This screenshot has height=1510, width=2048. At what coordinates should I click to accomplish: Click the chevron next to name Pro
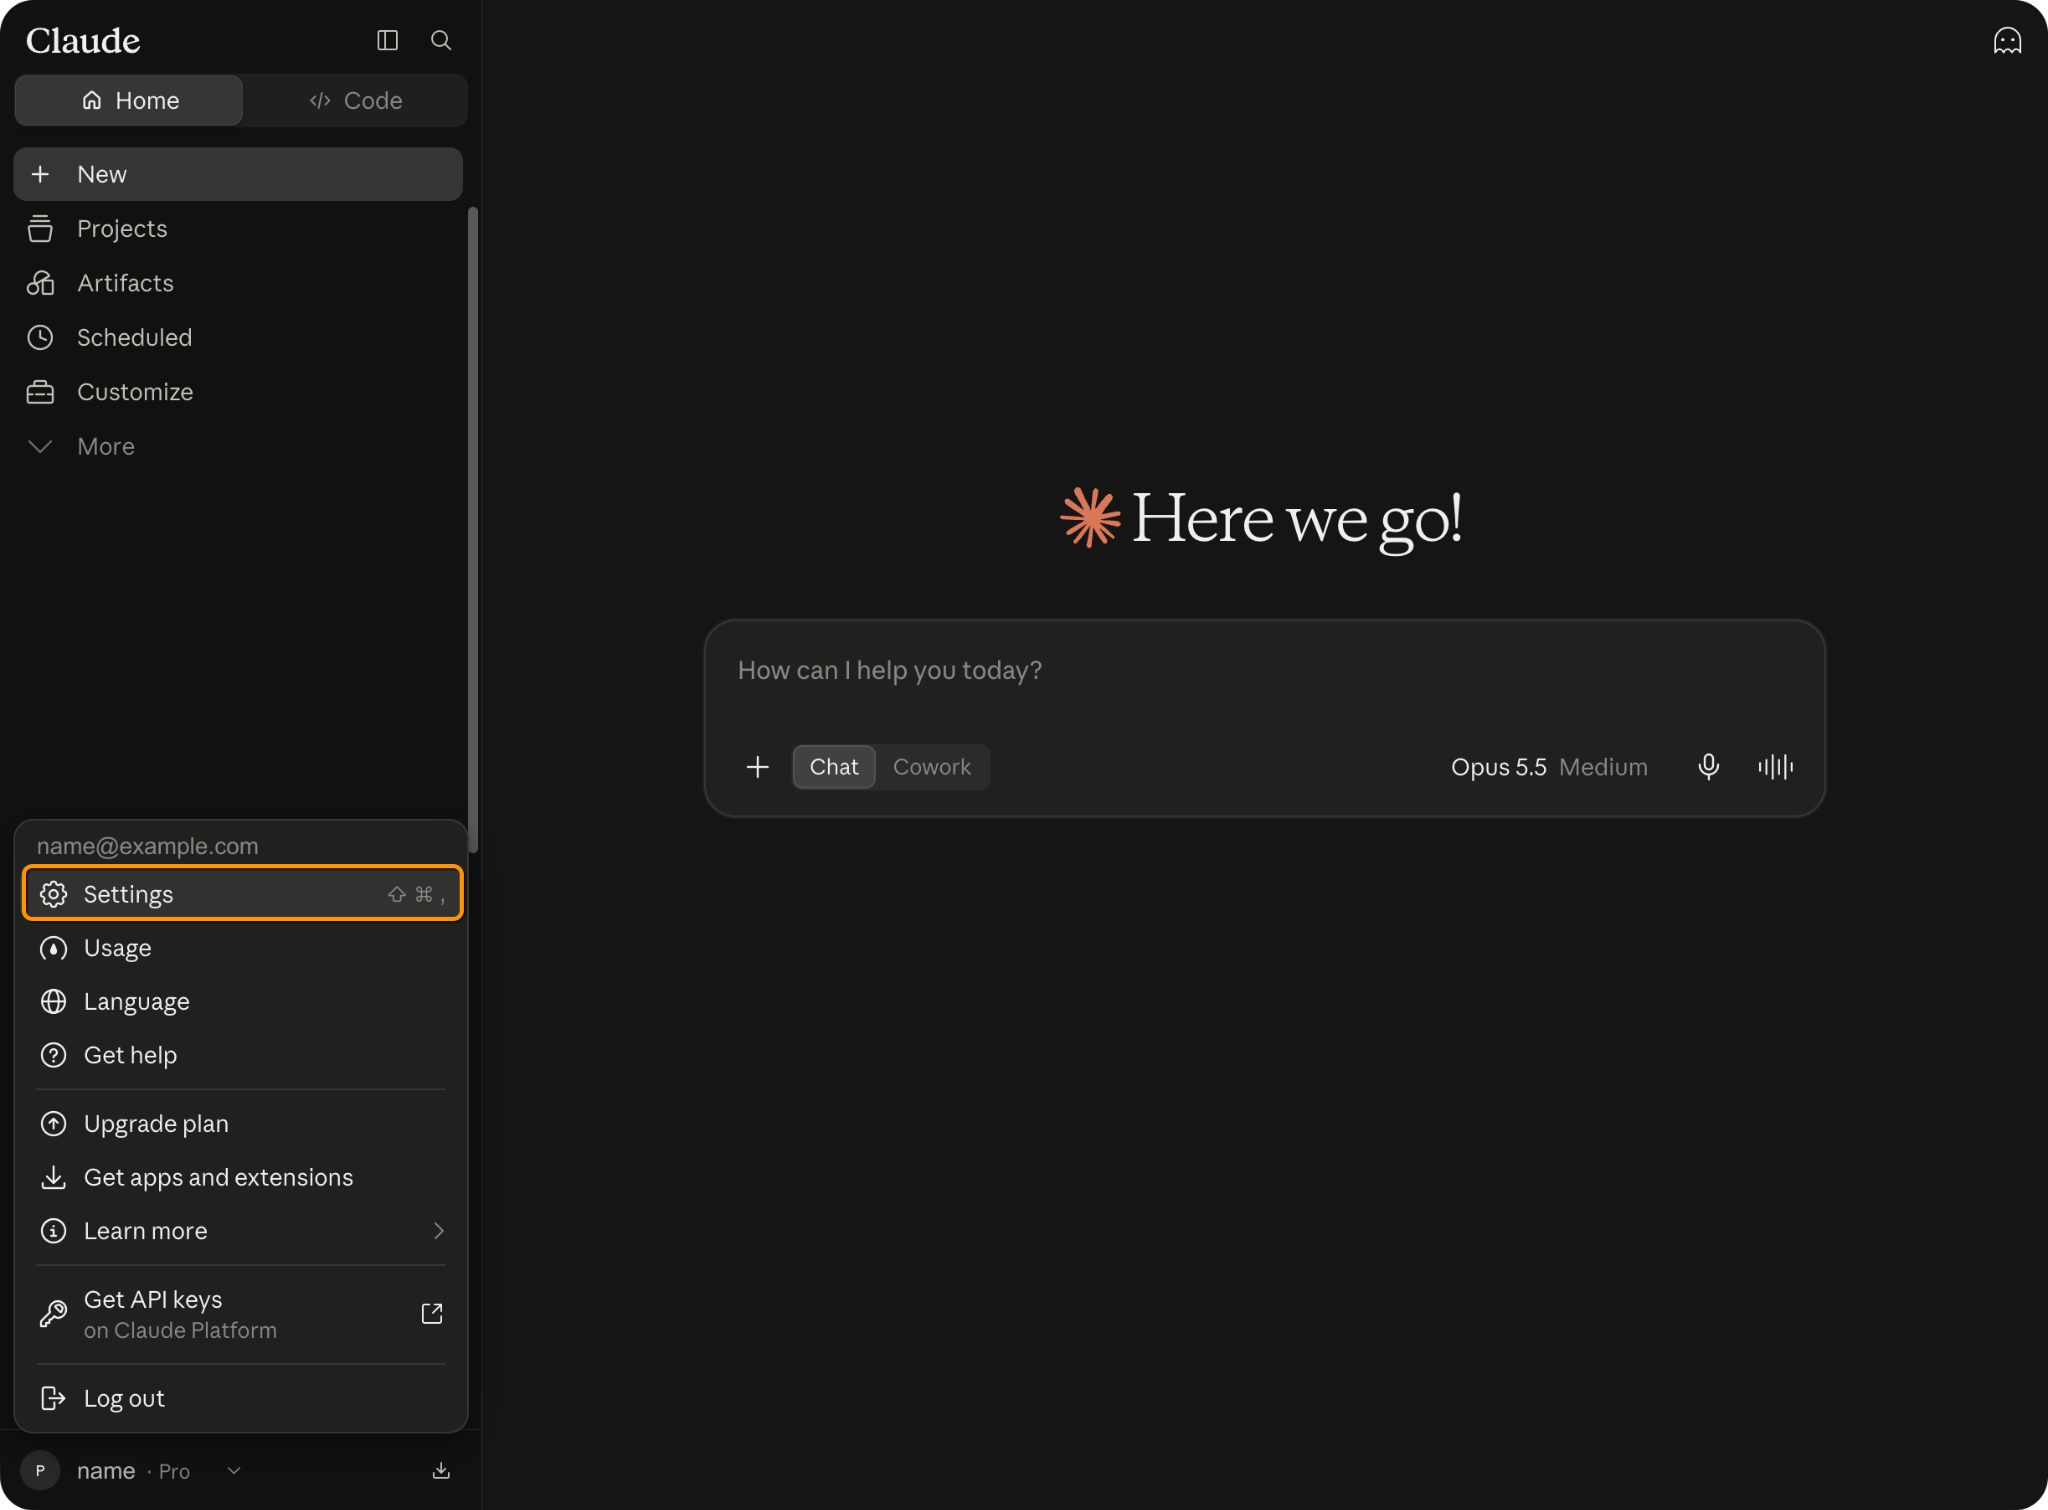coord(234,1471)
